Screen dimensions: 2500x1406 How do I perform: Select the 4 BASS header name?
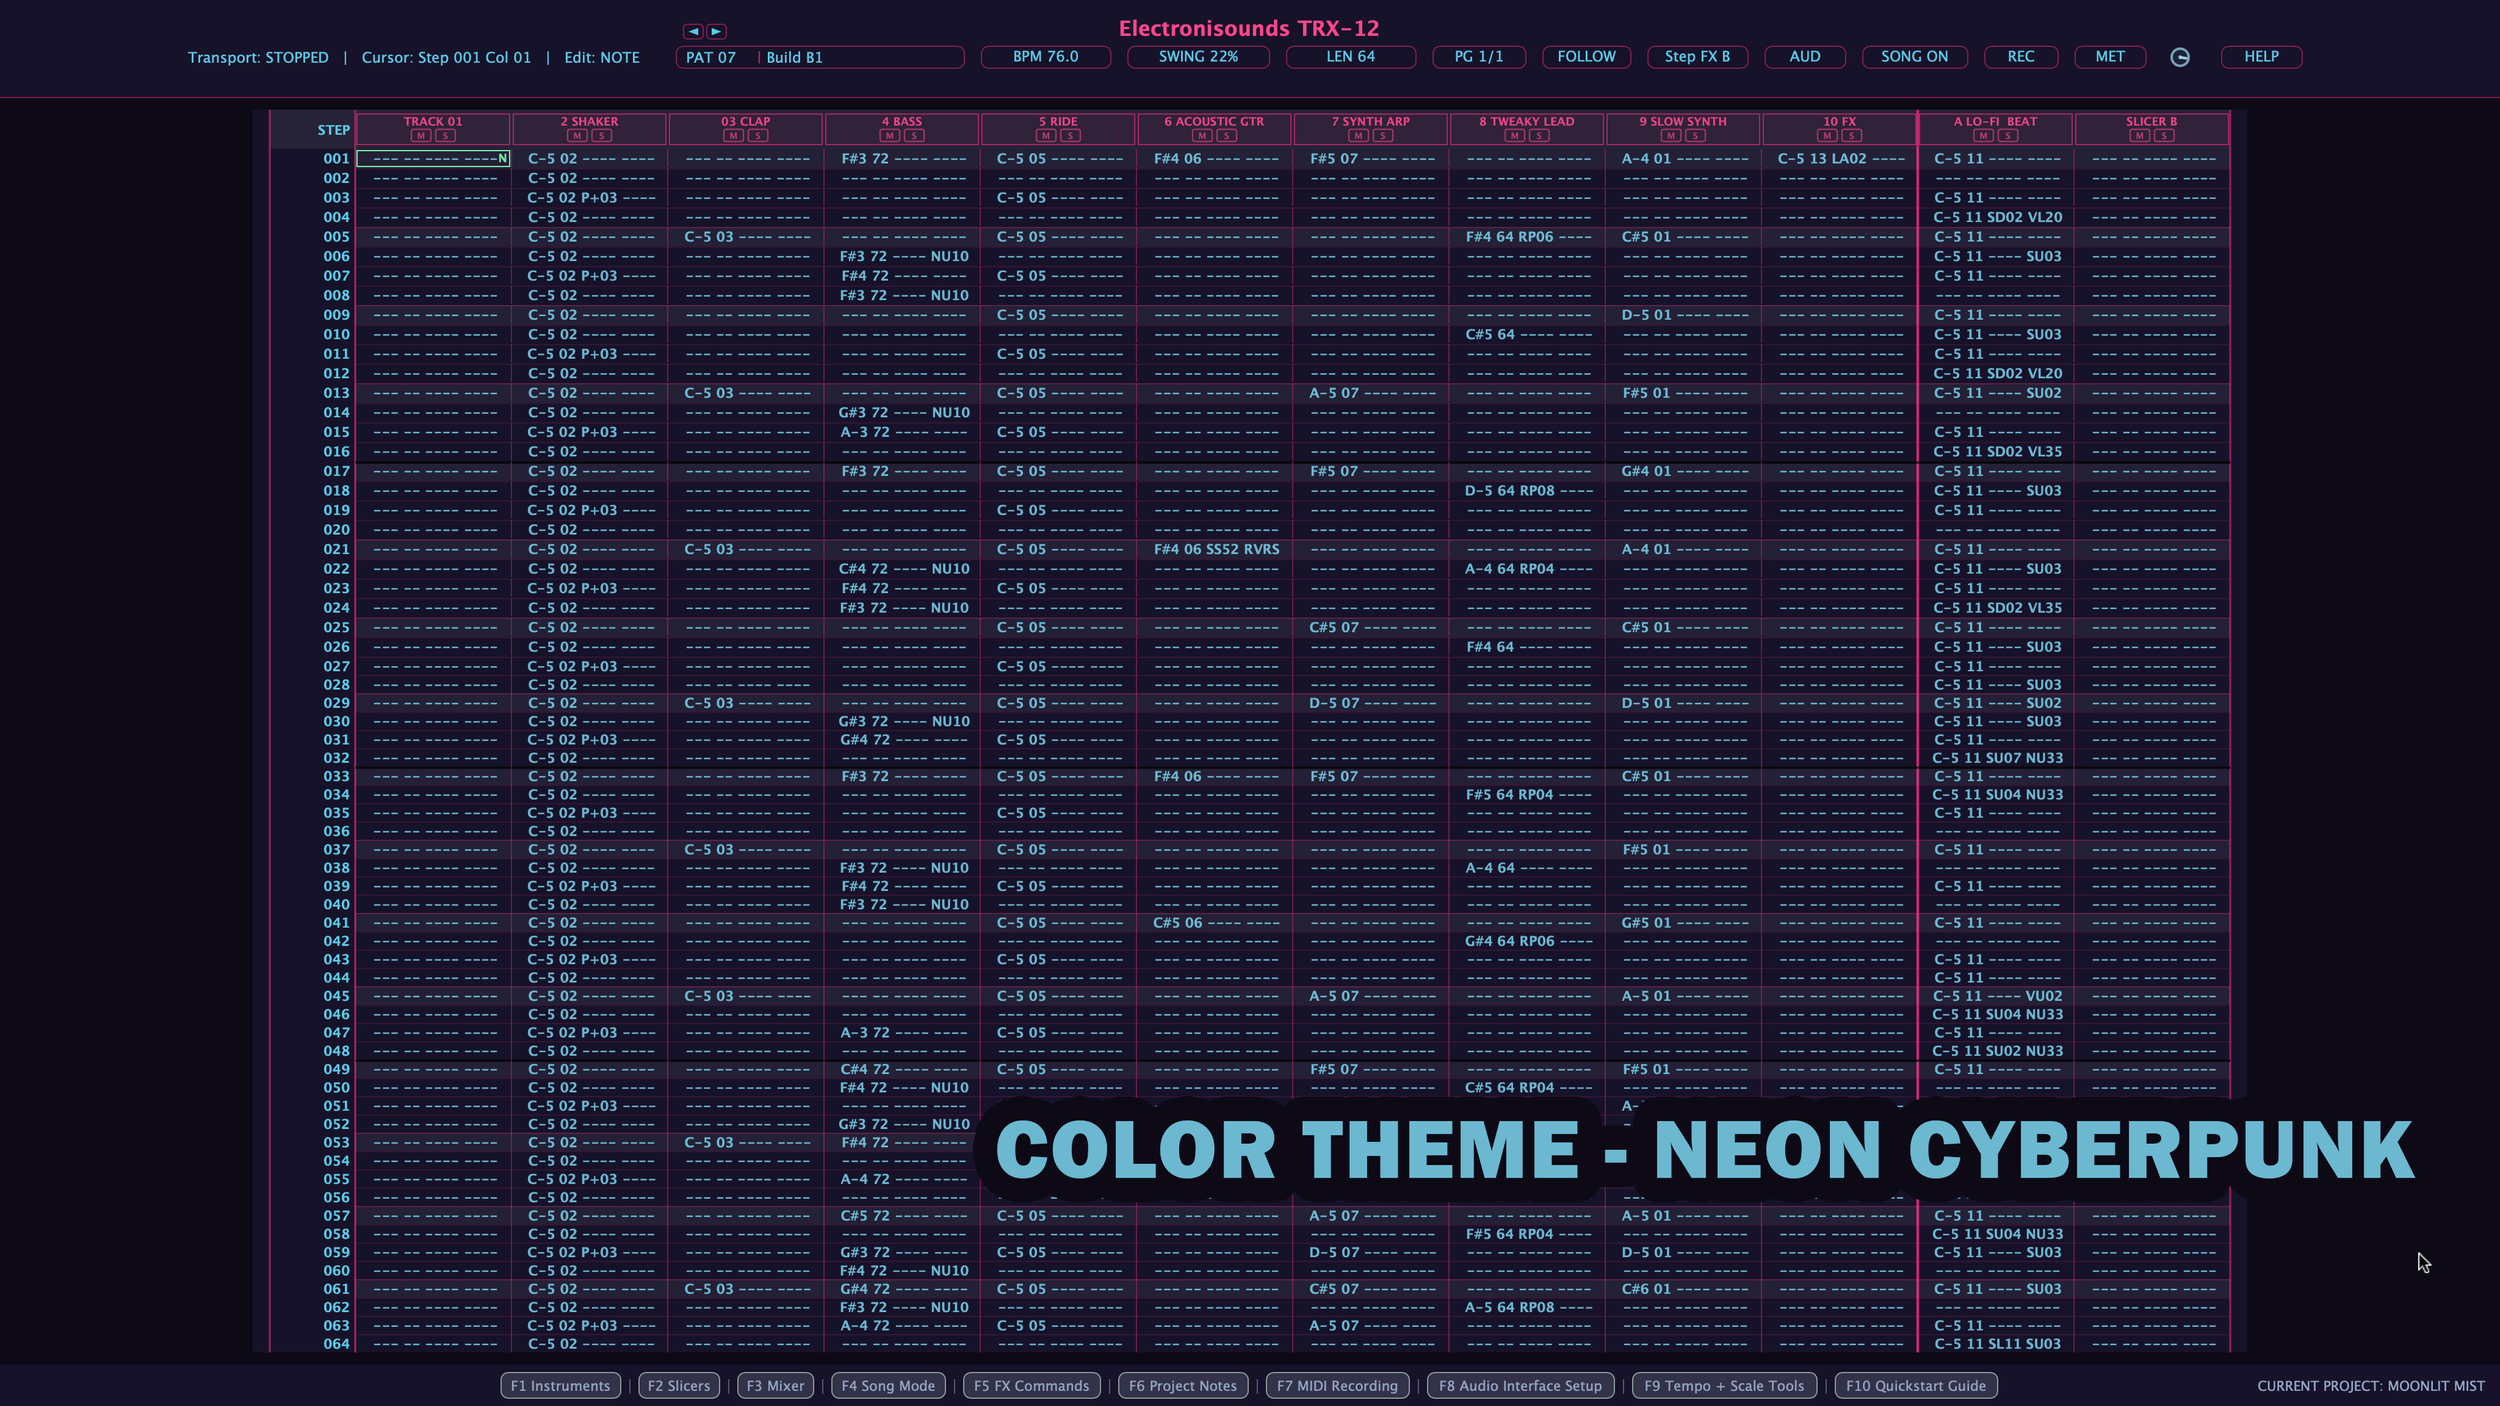coord(902,121)
